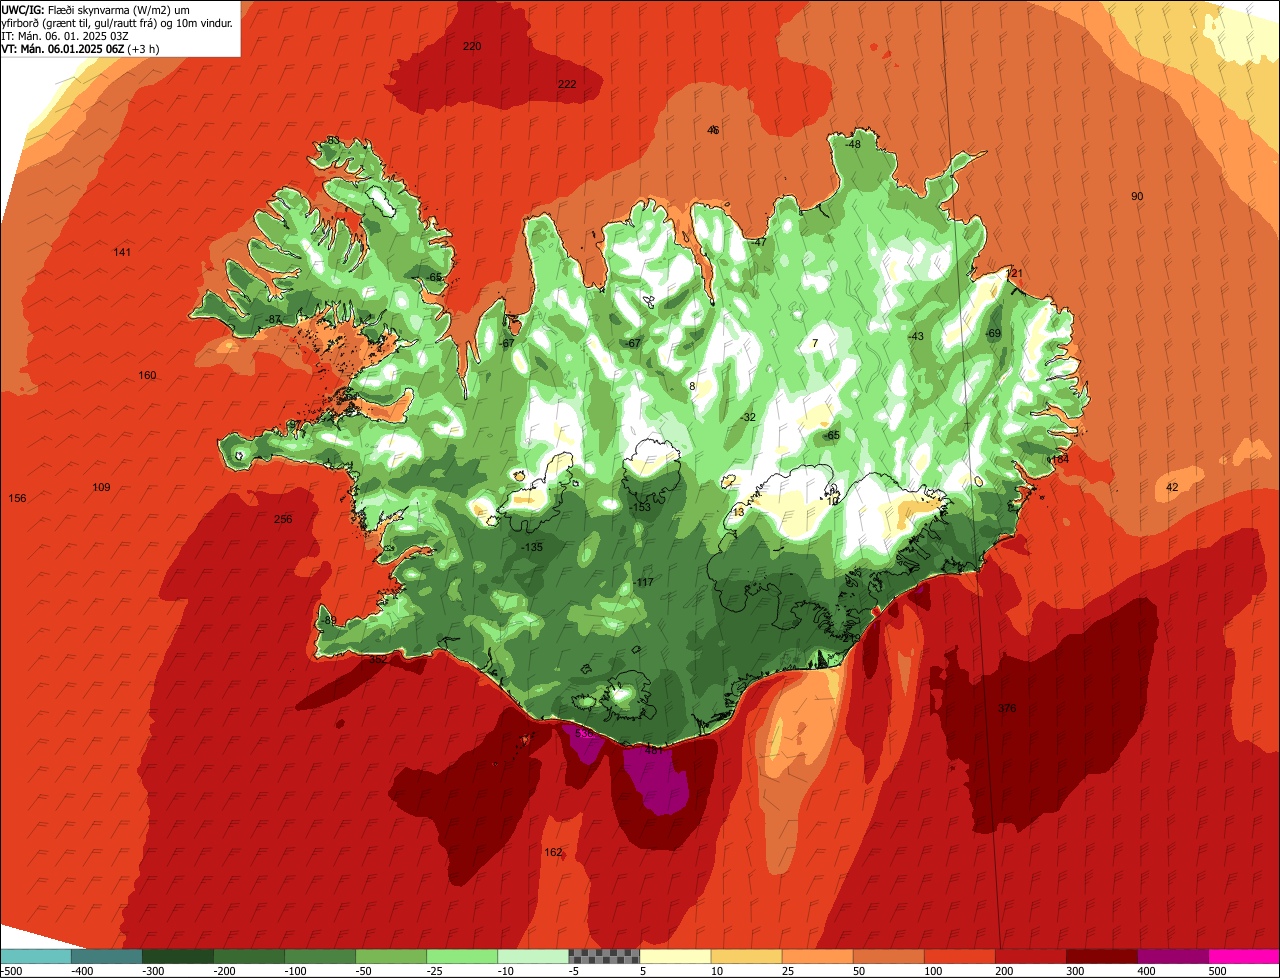Click the 8 value in central Iceland
The image size is (1280, 978).
tap(692, 386)
